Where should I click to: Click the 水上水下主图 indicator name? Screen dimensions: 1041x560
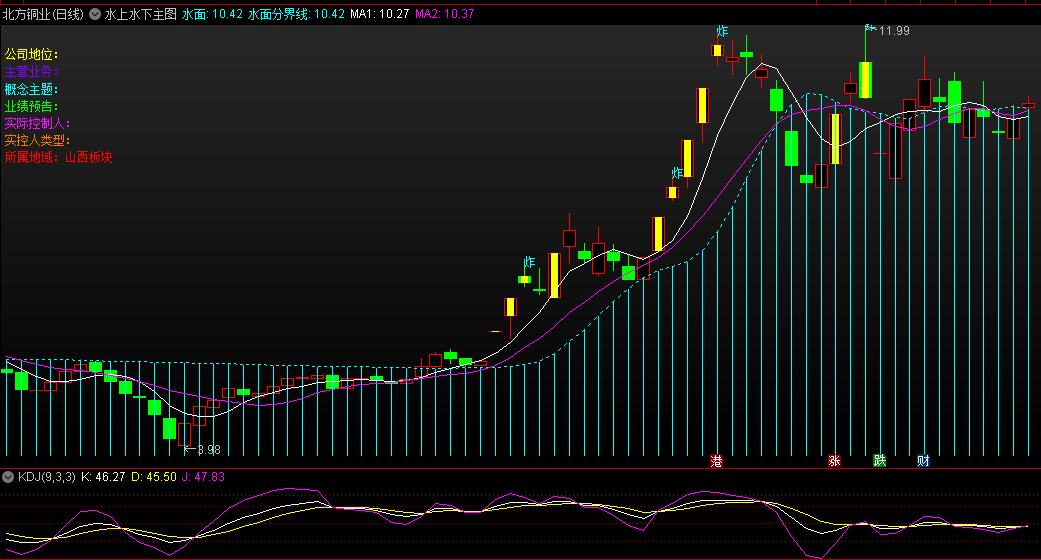(x=141, y=15)
